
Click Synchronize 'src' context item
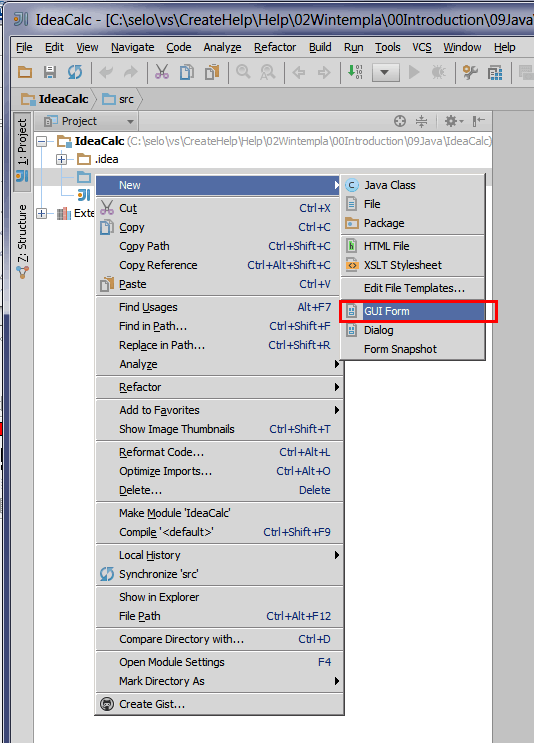click(219, 574)
